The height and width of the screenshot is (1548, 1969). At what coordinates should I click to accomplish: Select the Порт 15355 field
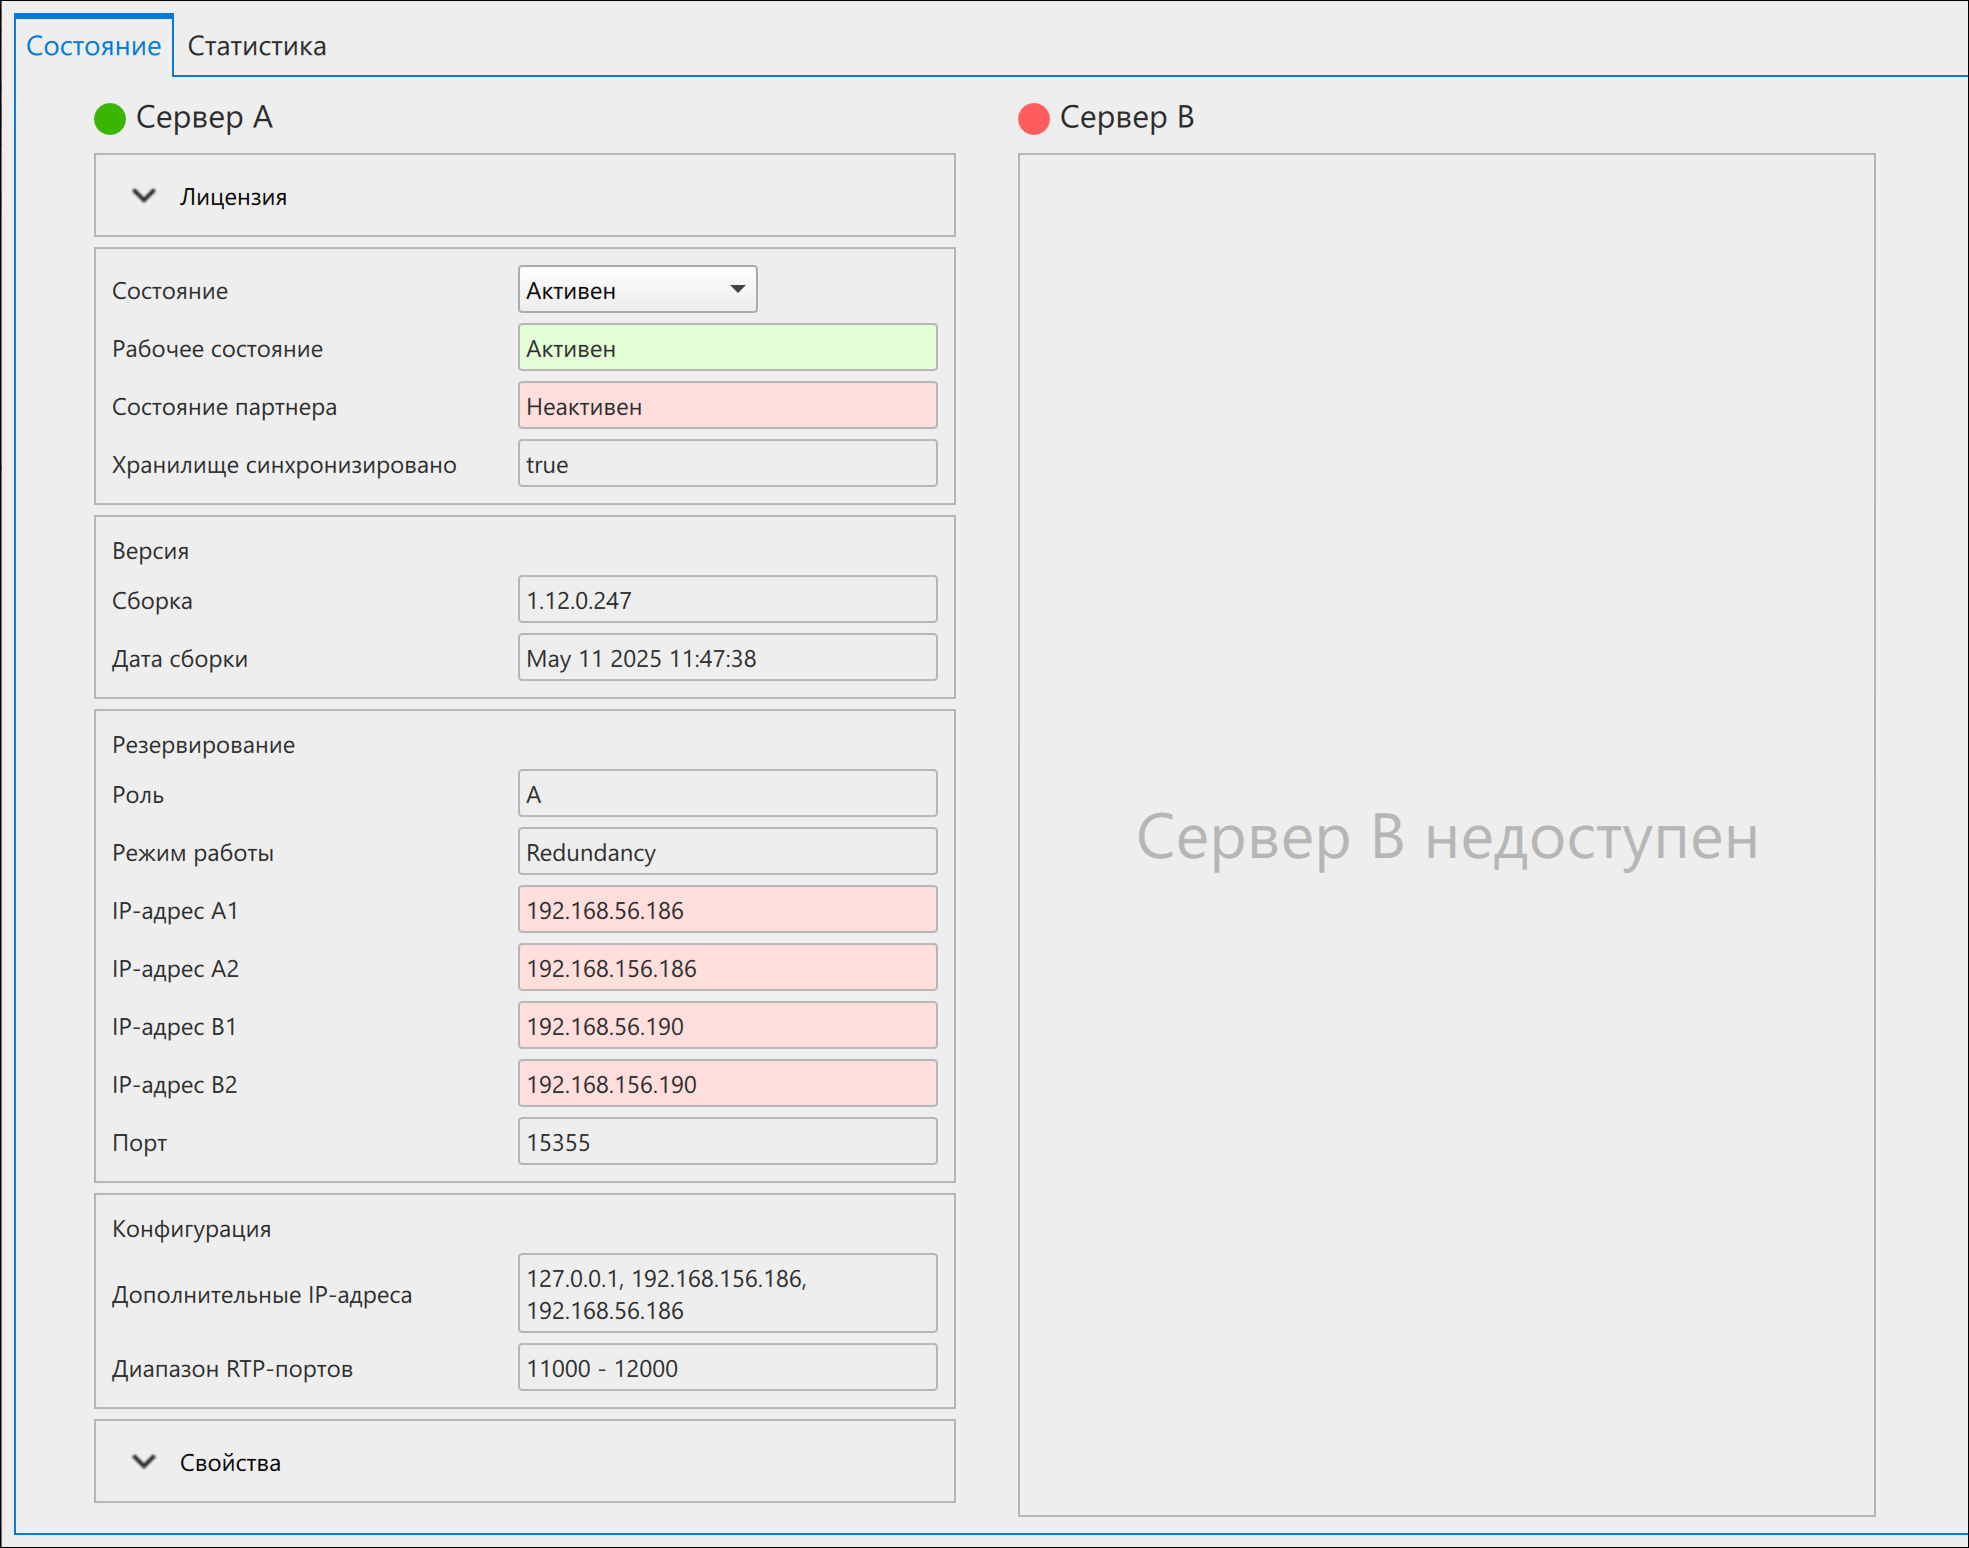pos(727,1142)
